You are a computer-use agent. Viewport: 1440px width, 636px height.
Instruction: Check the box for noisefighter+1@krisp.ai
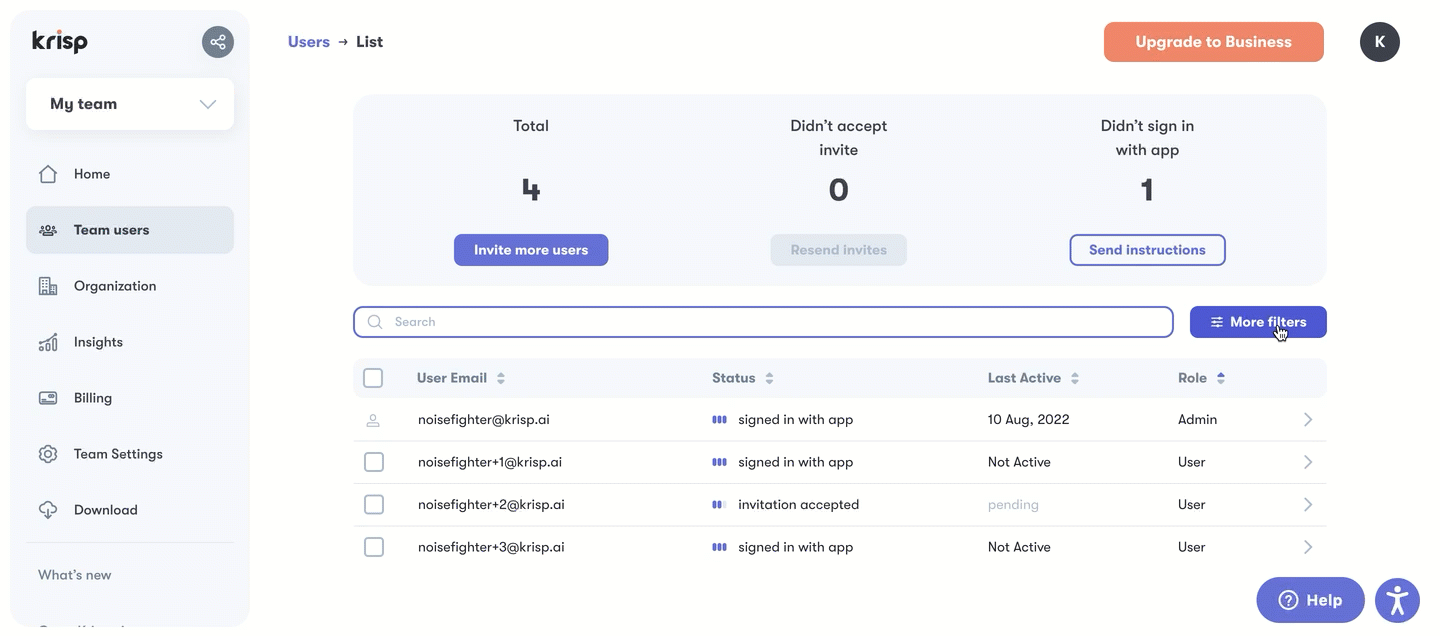pyautogui.click(x=373, y=462)
